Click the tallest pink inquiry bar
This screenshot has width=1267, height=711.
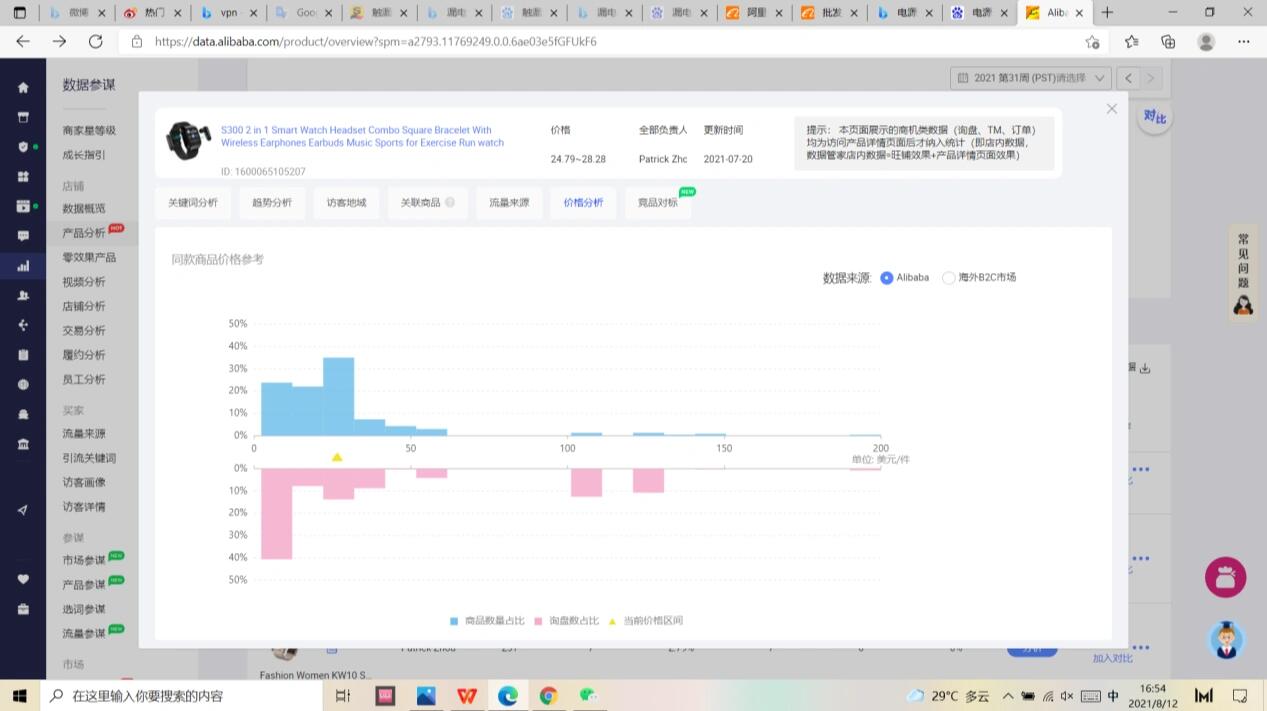(276, 513)
